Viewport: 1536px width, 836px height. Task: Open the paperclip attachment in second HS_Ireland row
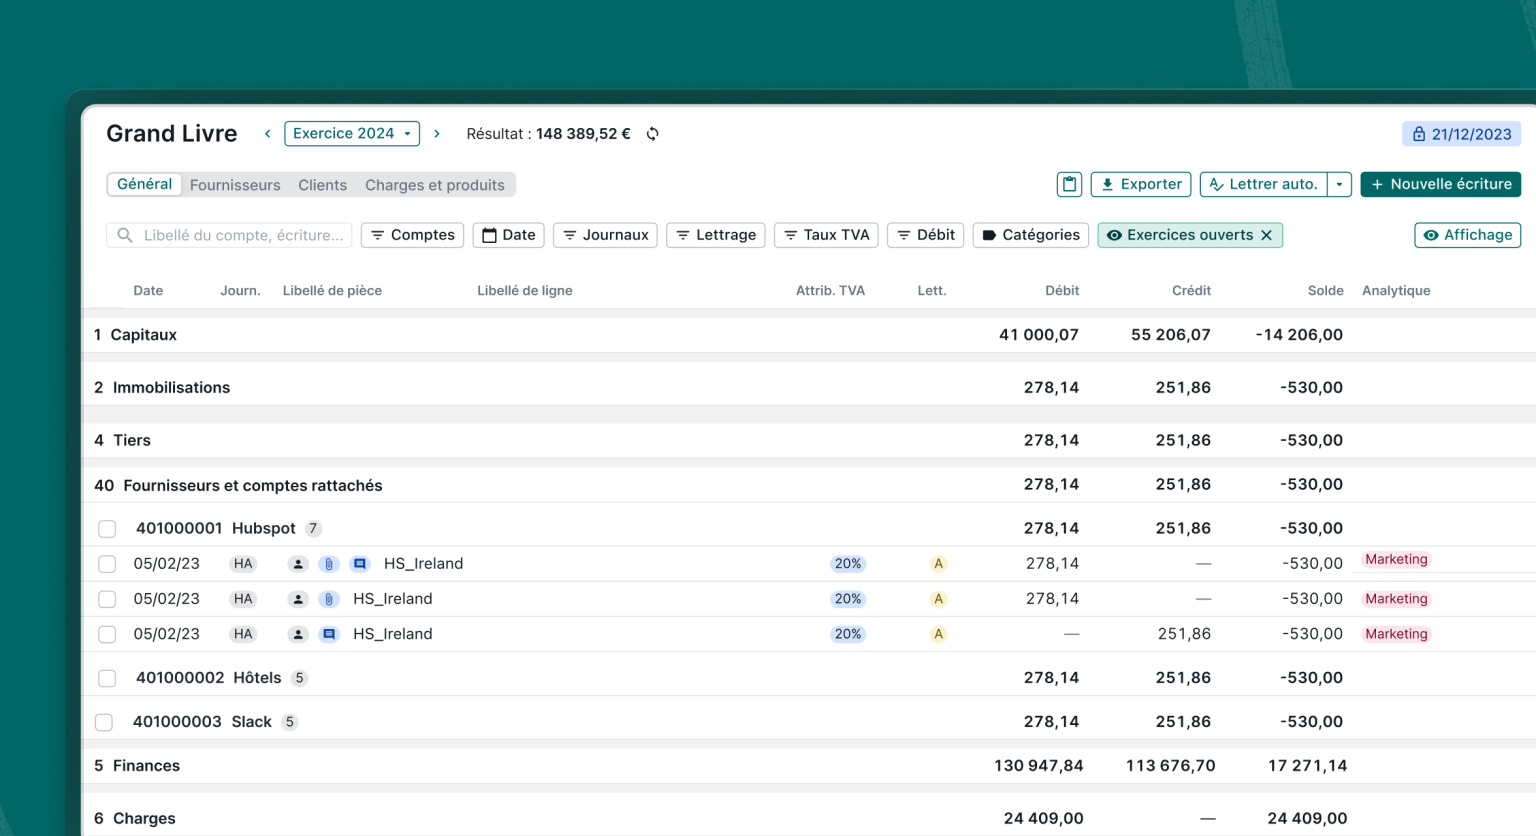(x=329, y=599)
